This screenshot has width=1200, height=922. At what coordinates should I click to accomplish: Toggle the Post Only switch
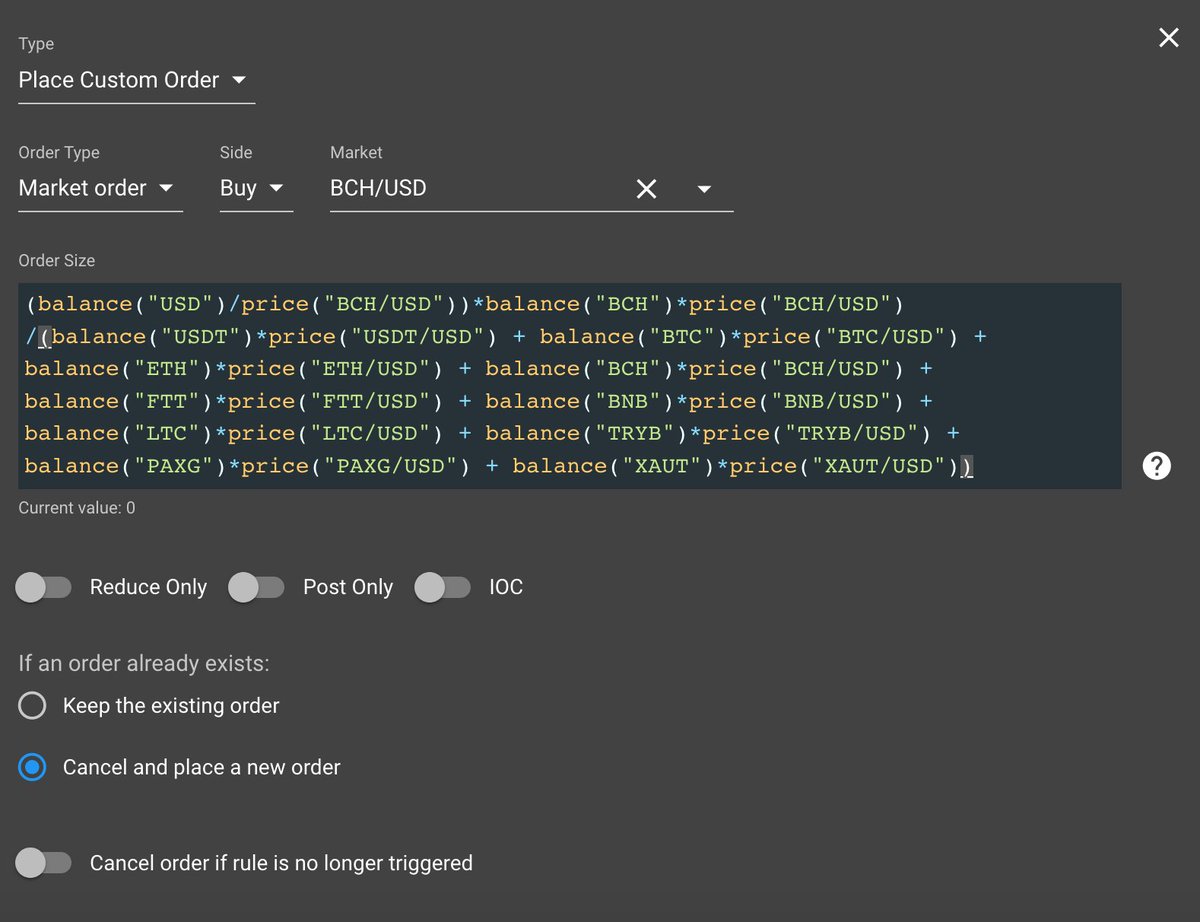pyautogui.click(x=256, y=587)
